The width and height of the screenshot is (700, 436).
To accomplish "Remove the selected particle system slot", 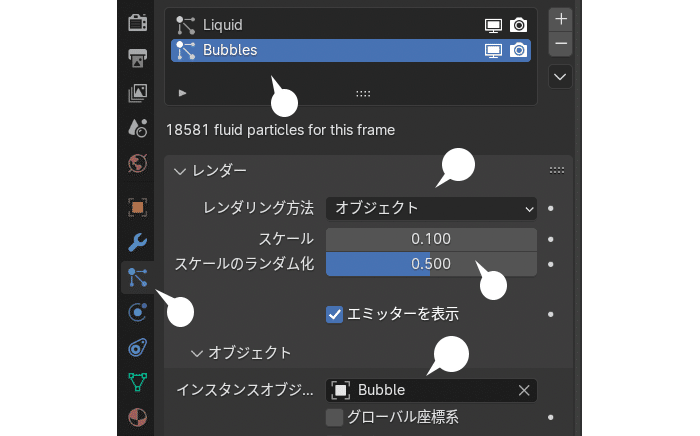I will 561,44.
